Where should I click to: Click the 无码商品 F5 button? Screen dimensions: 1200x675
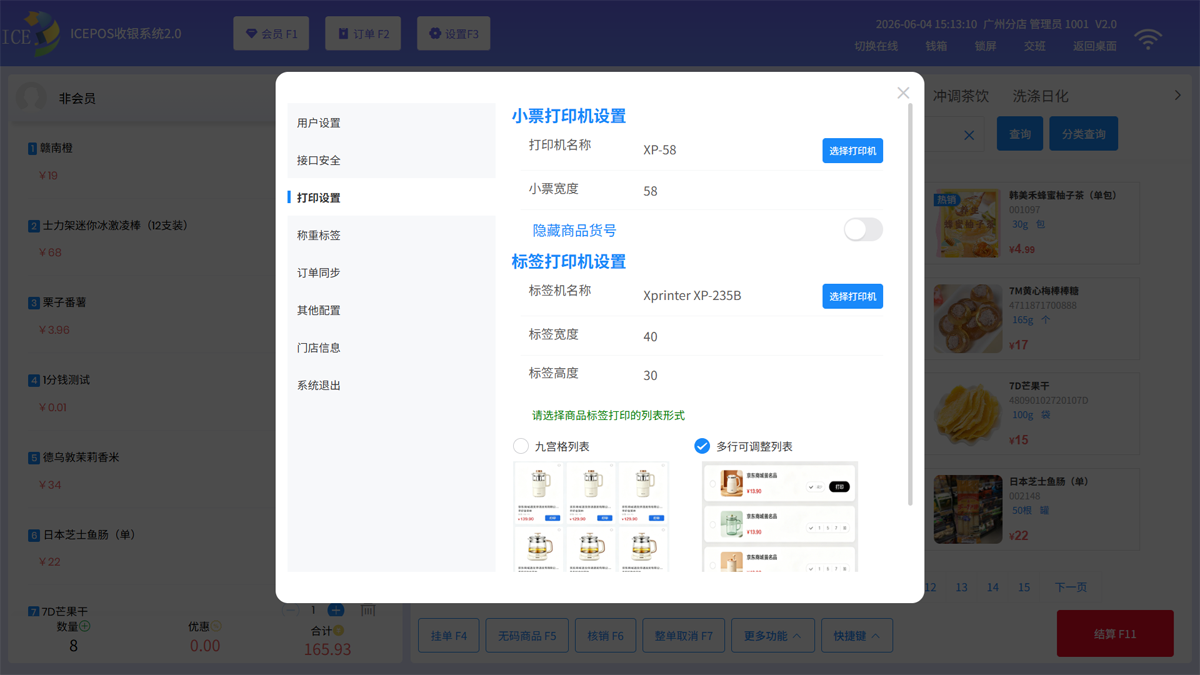527,636
